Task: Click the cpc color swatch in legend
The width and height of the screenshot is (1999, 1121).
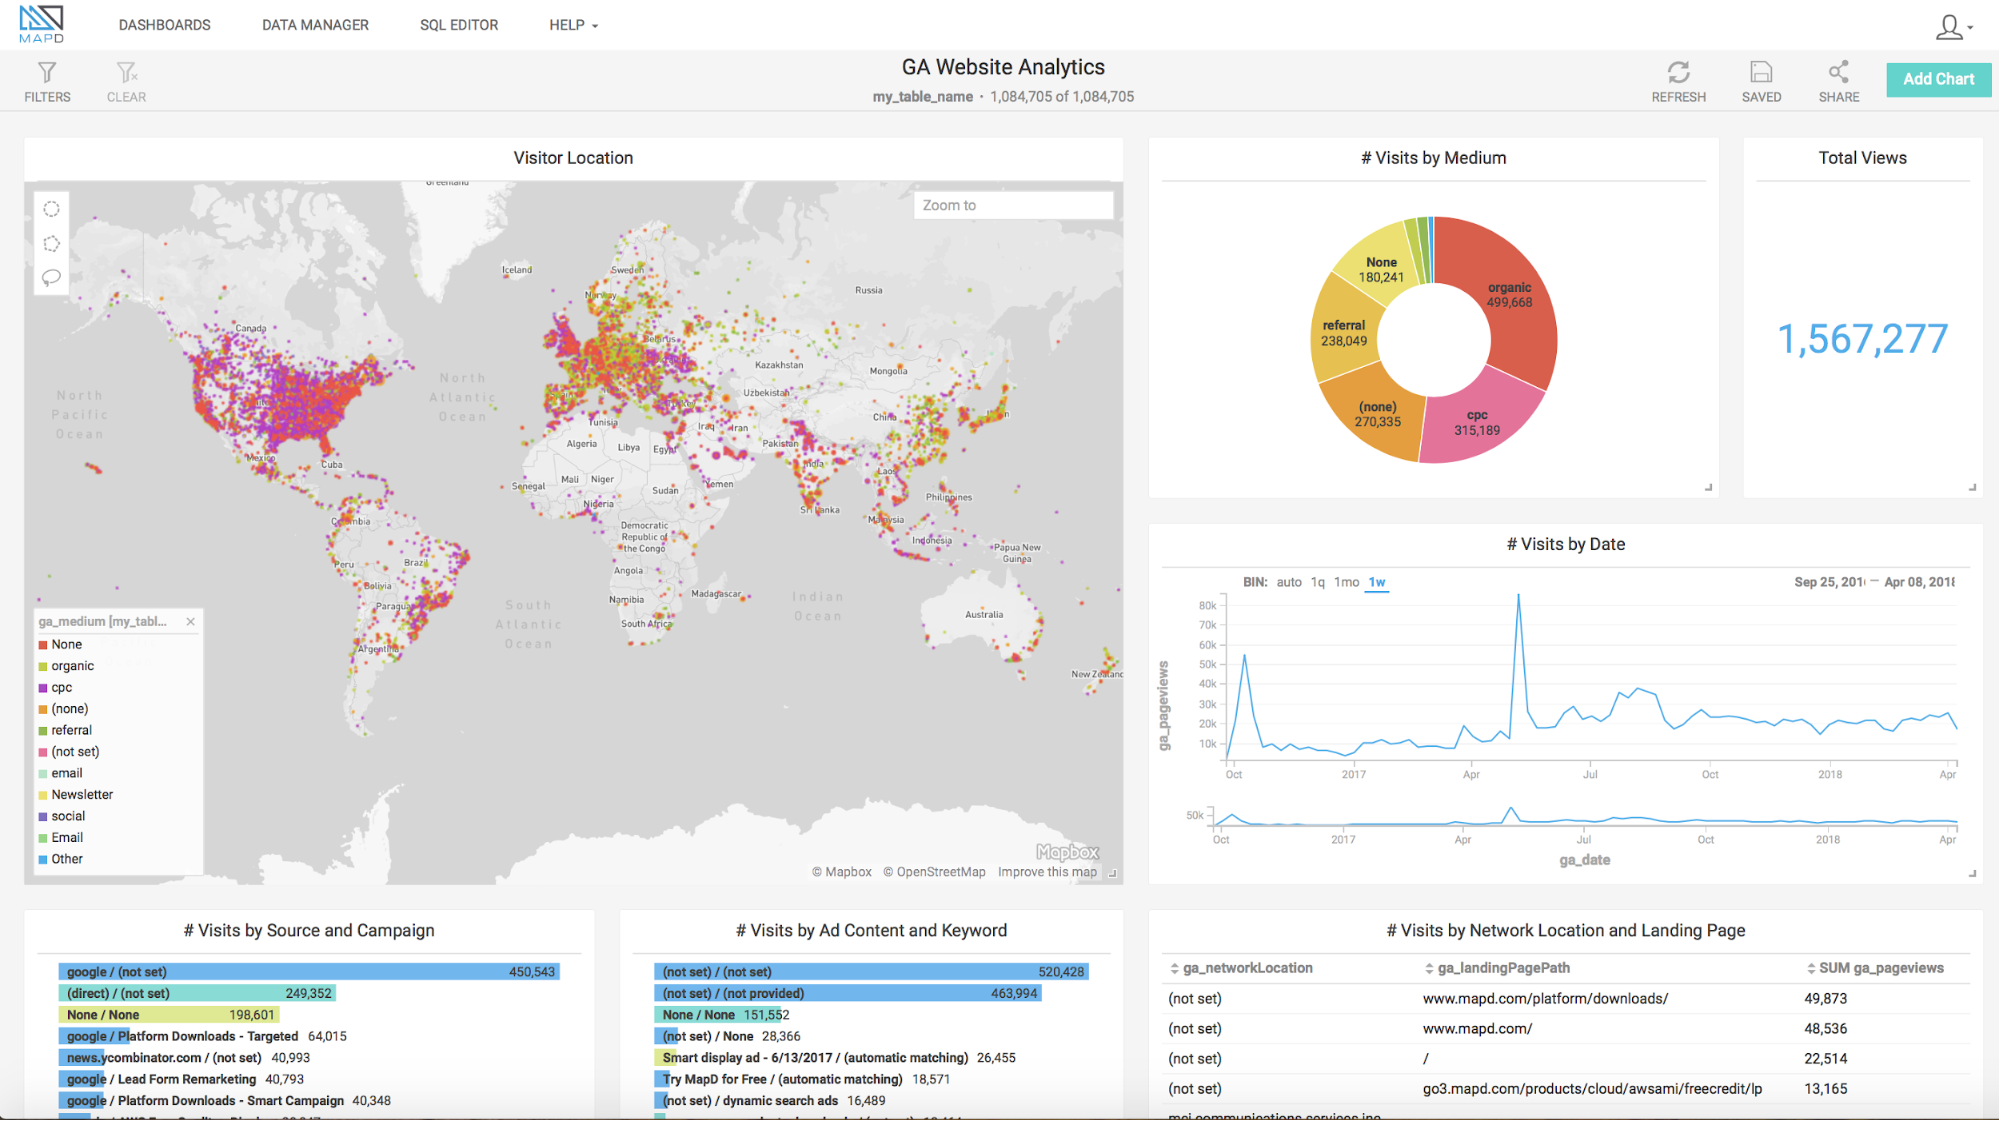Action: tap(43, 688)
